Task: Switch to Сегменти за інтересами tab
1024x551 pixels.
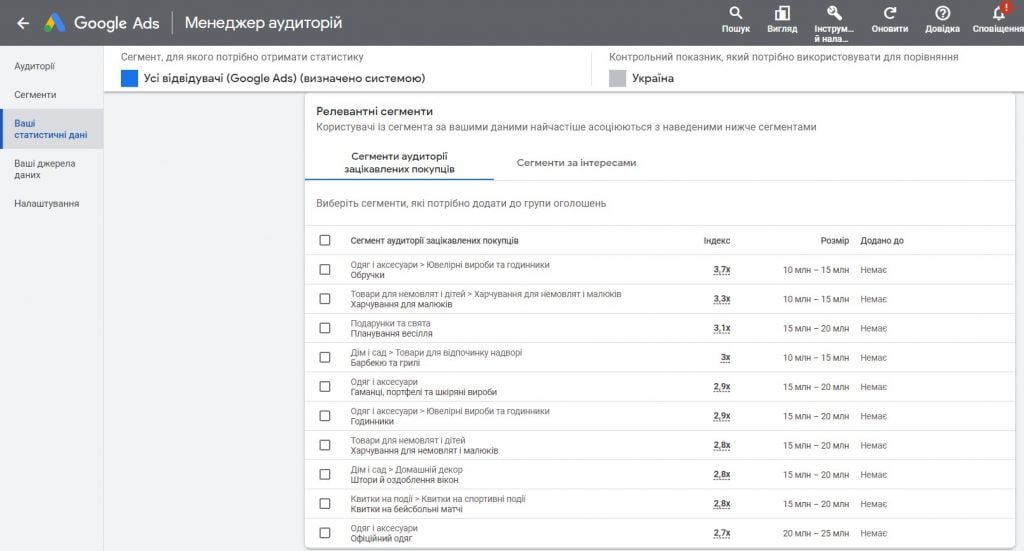Action: 576,162
